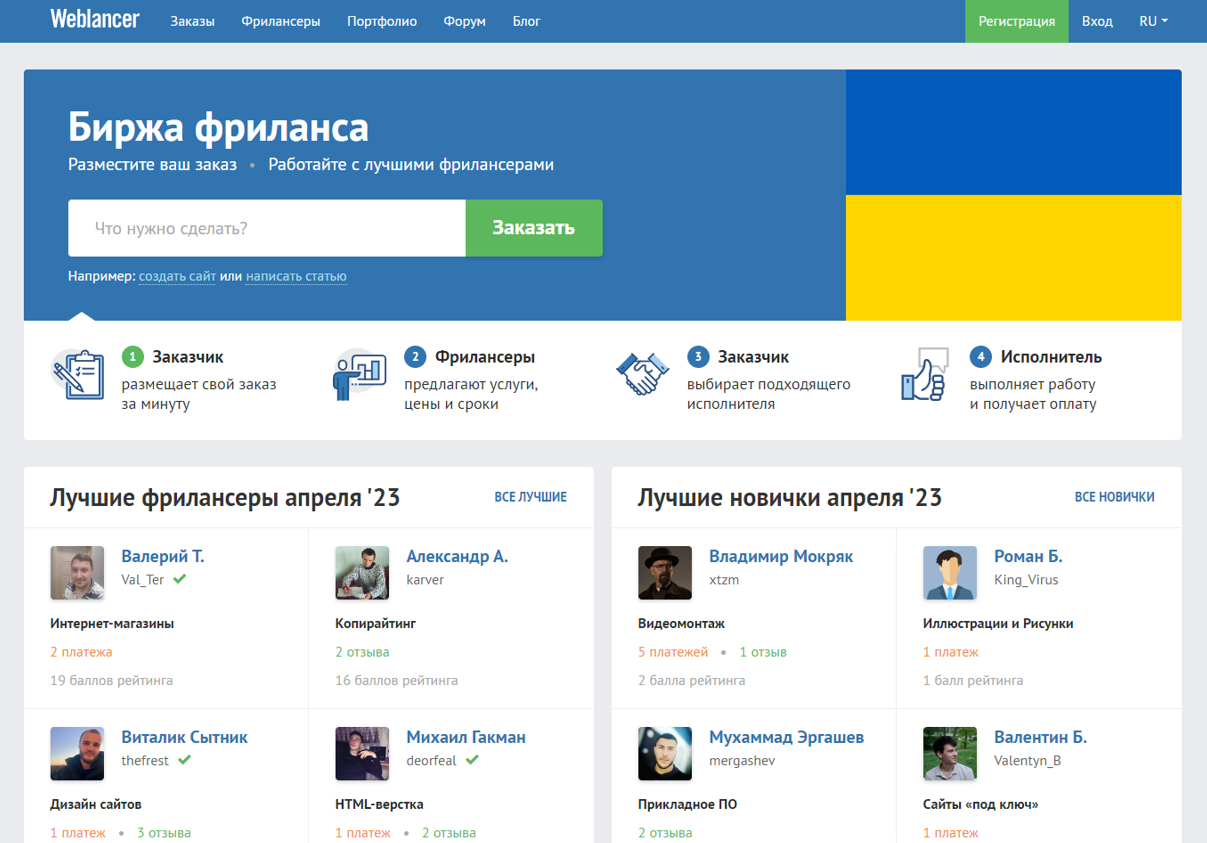The image size is (1207, 843).
Task: Click the clipboard checklist icon beside step 1
Action: point(78,374)
